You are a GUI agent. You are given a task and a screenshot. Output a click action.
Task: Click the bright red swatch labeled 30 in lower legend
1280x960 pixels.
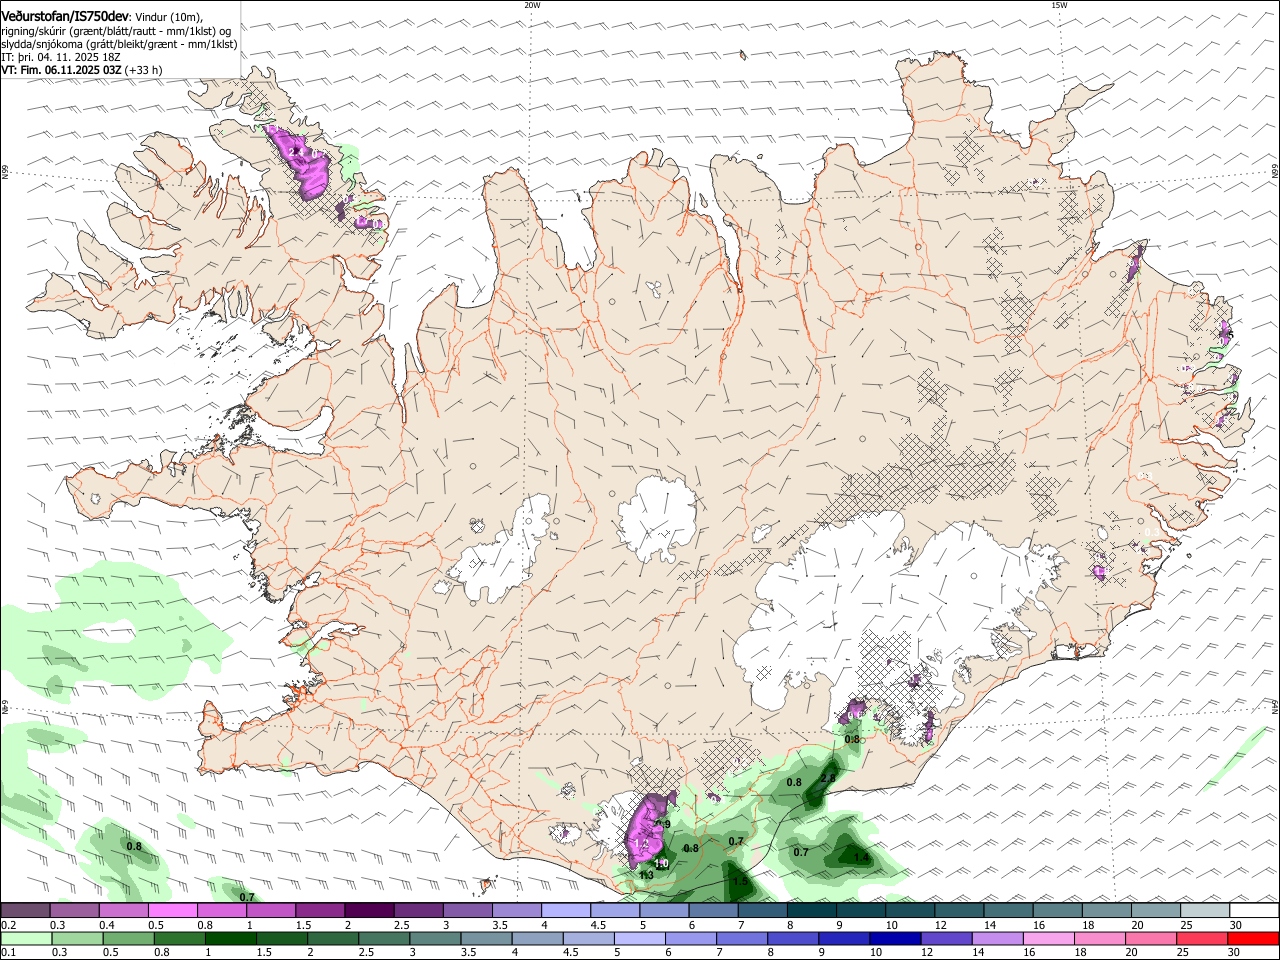[1254, 939]
